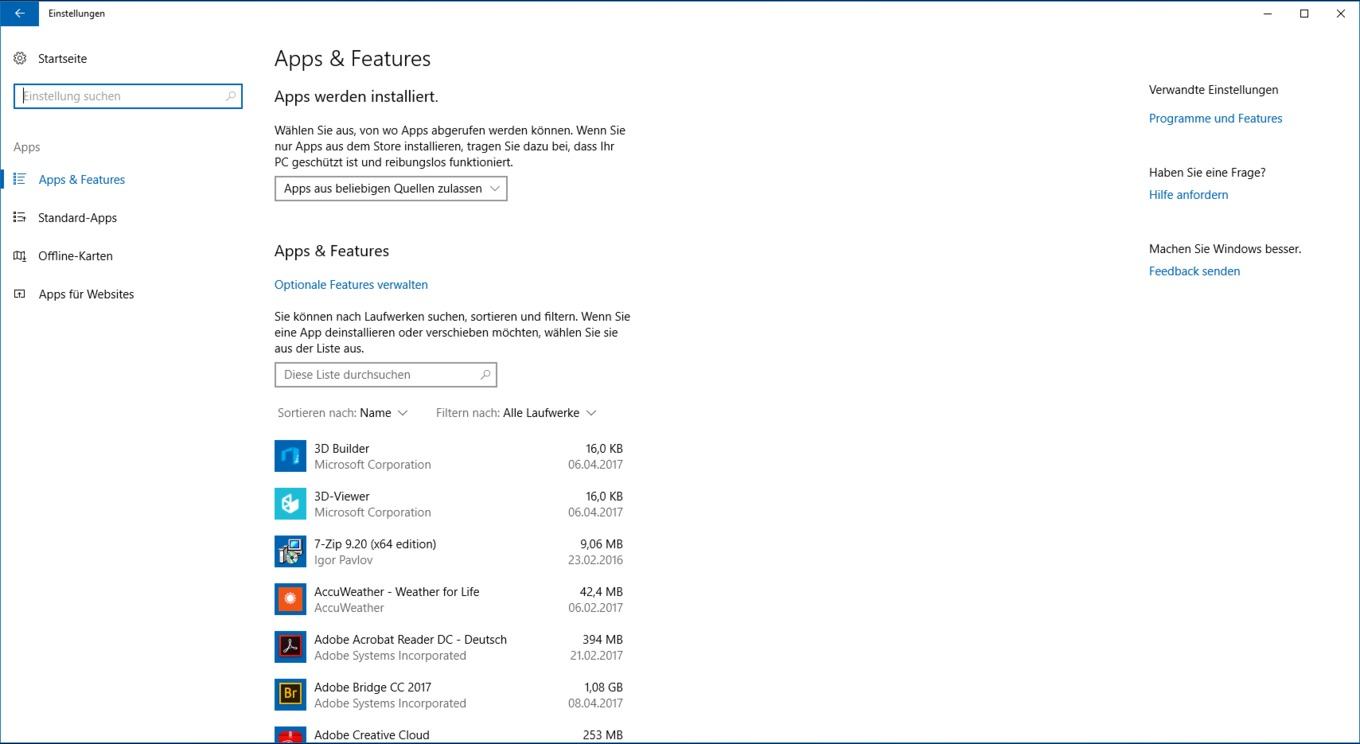Click the Offline-Karten map icon

[20, 256]
